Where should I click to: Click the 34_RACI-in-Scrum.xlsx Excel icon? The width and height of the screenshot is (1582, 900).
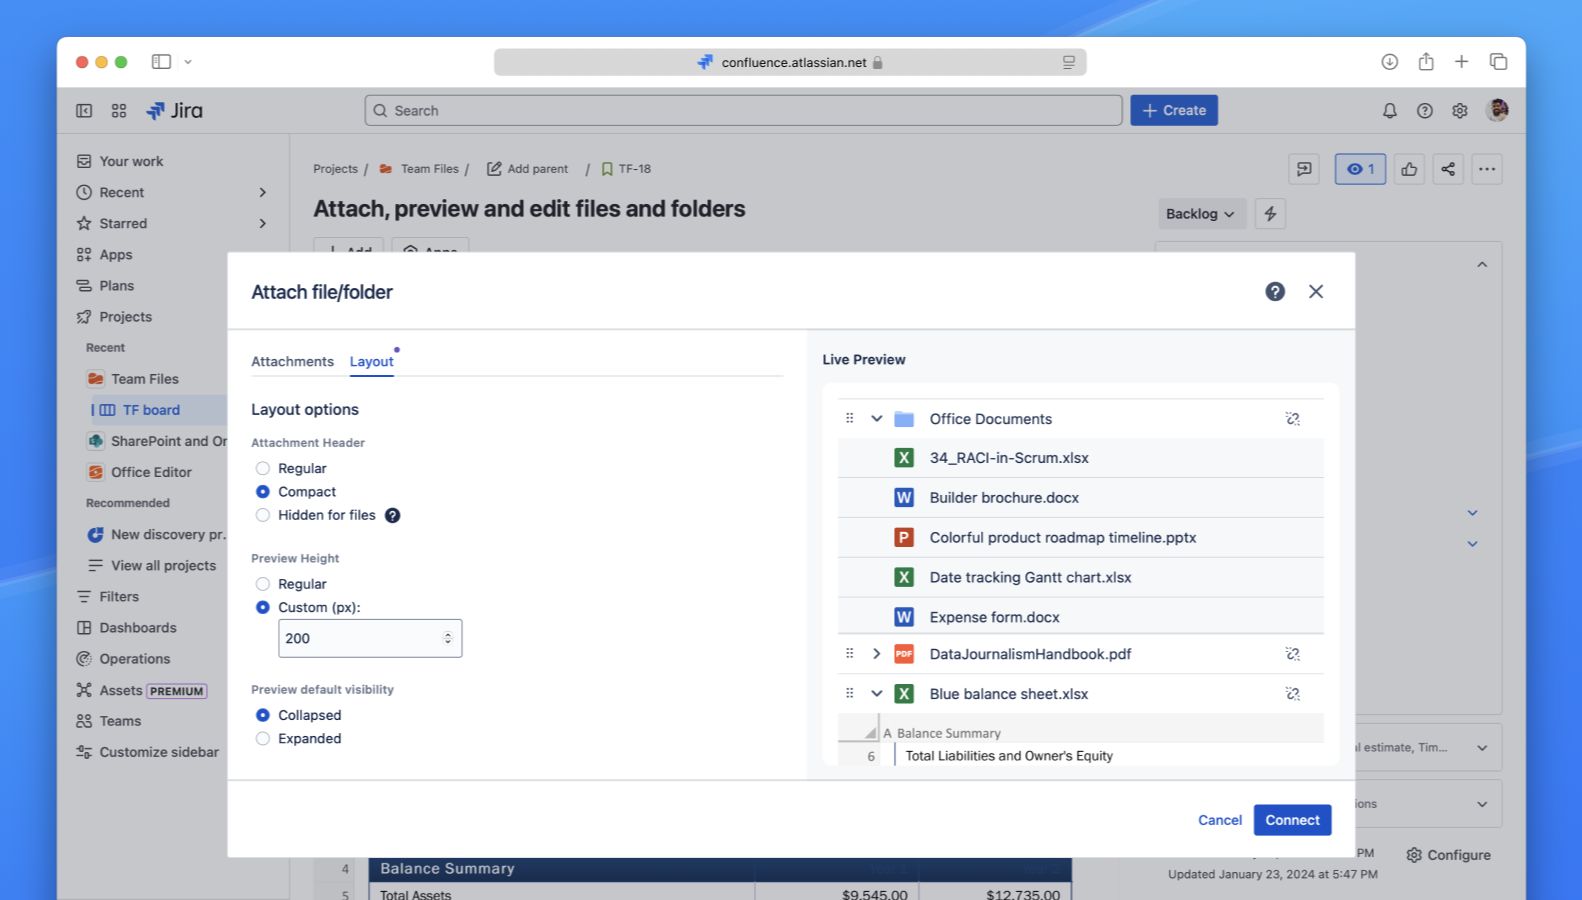pyautogui.click(x=904, y=458)
